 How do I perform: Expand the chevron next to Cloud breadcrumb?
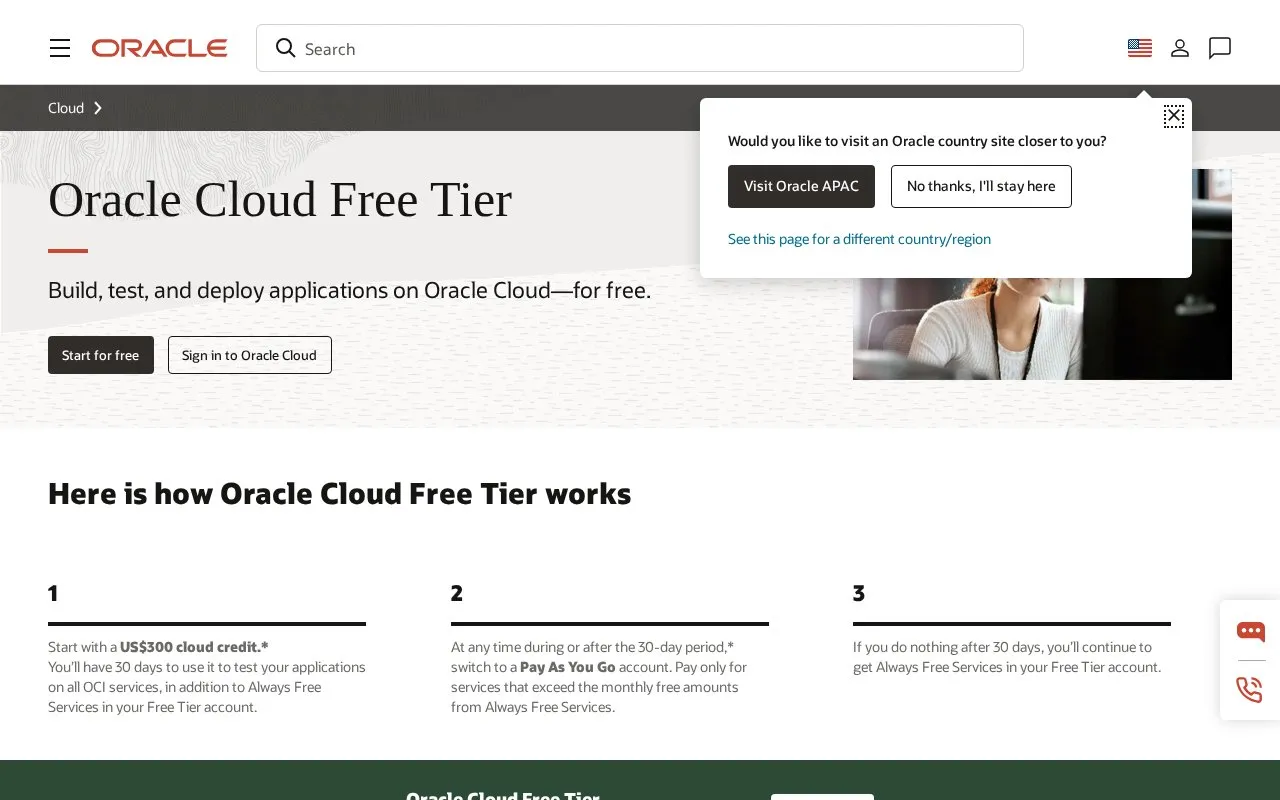tap(98, 108)
